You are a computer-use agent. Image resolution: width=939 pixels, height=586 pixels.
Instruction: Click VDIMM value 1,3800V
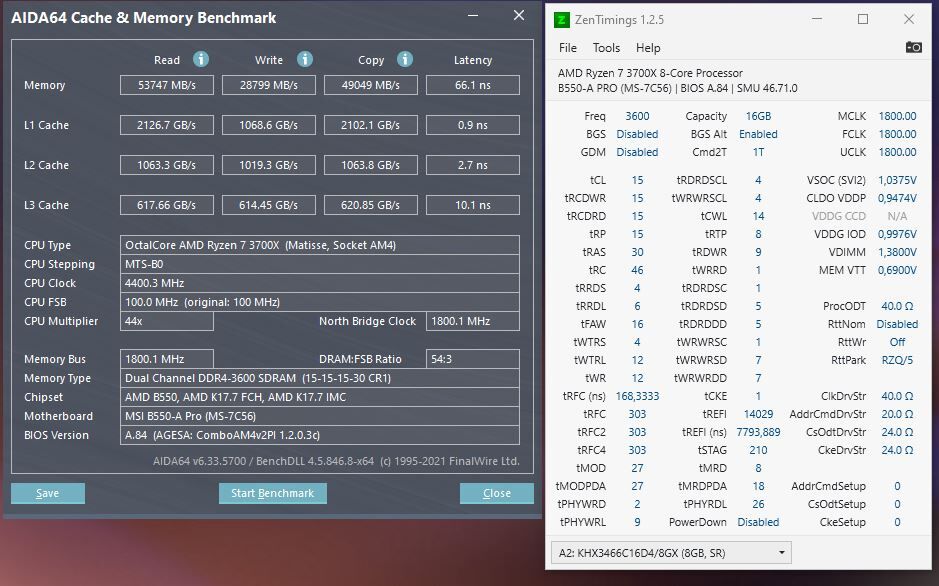pyautogui.click(x=897, y=252)
